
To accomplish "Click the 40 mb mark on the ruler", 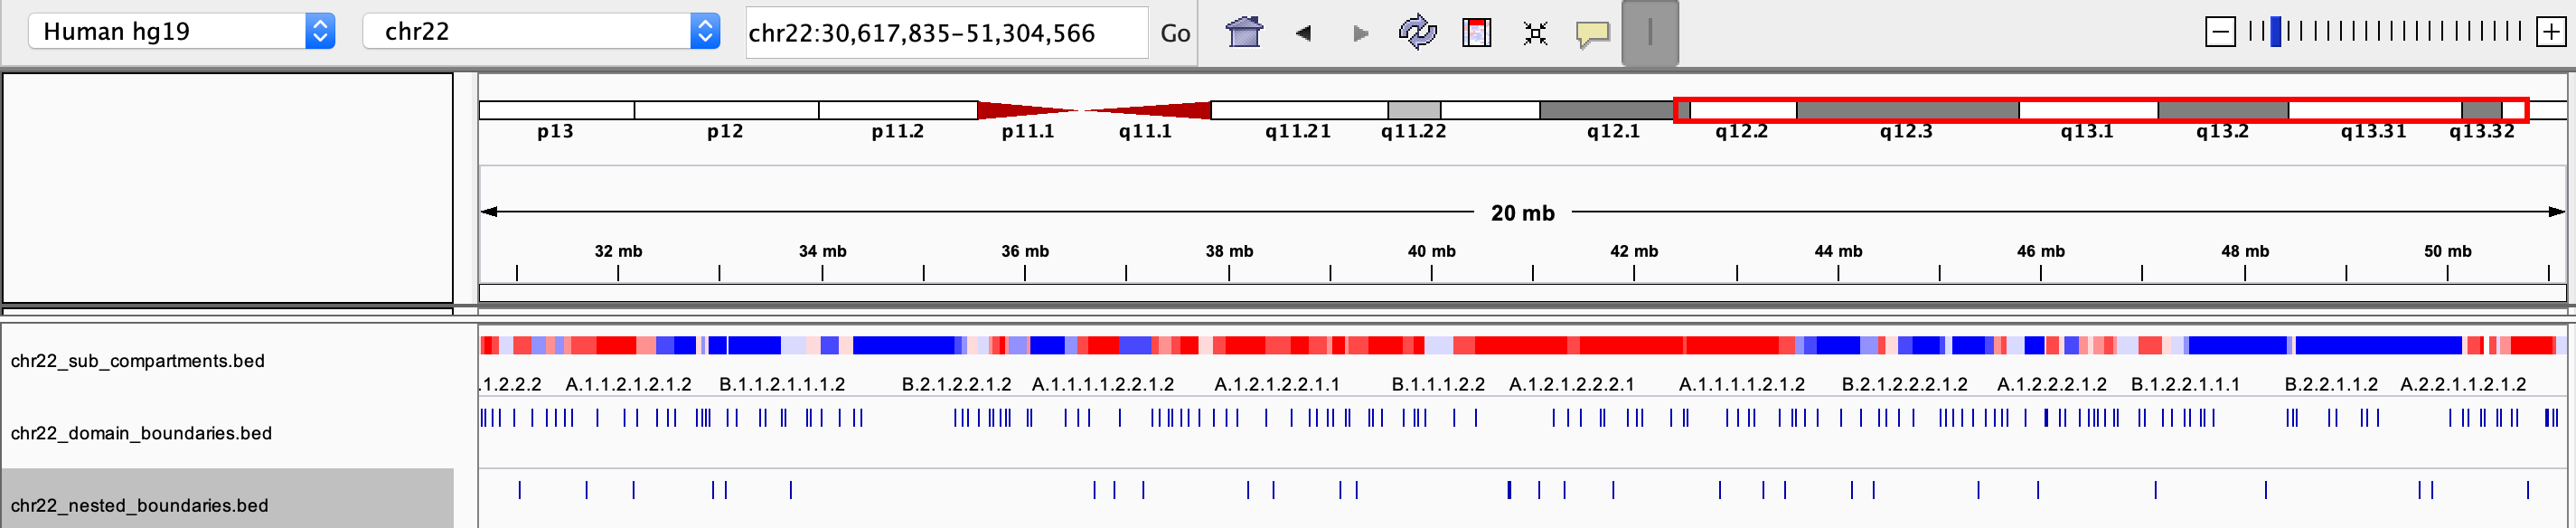I will (x=1431, y=271).
